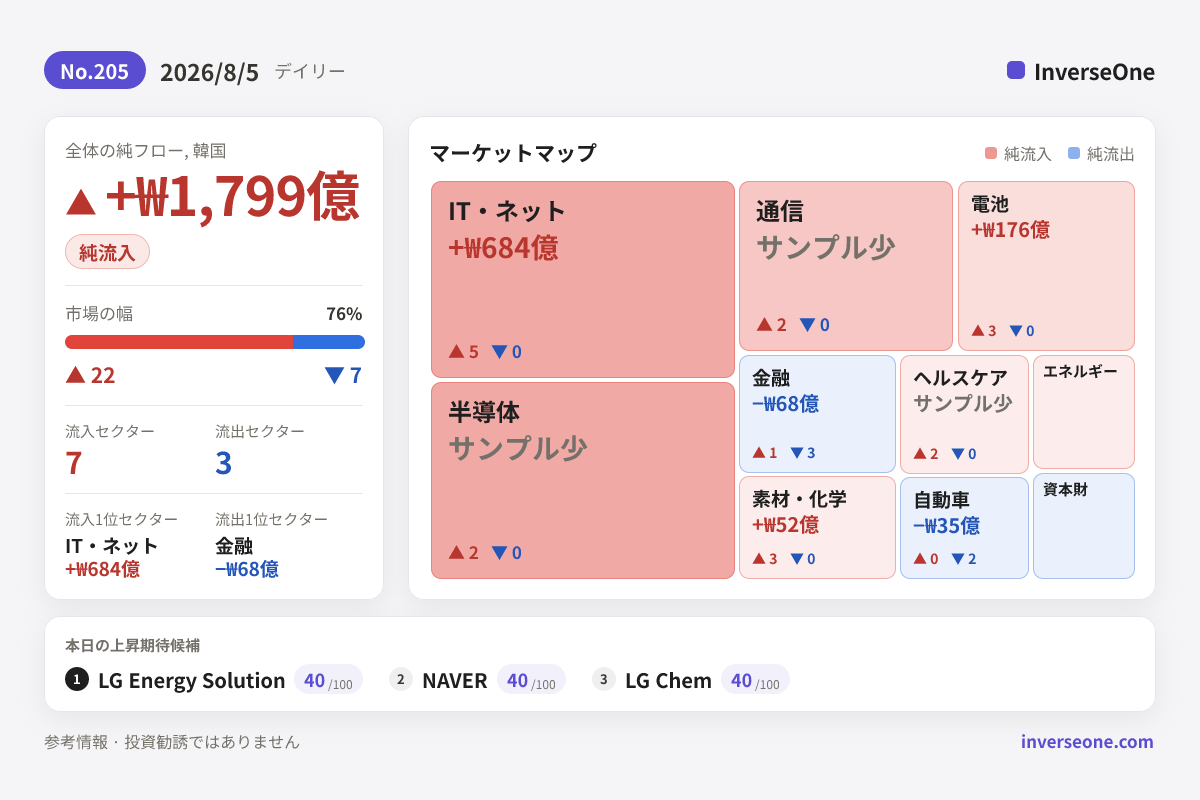1200x800 pixels.
Task: Click the 純流出 legend blue swatch
Action: [1074, 153]
